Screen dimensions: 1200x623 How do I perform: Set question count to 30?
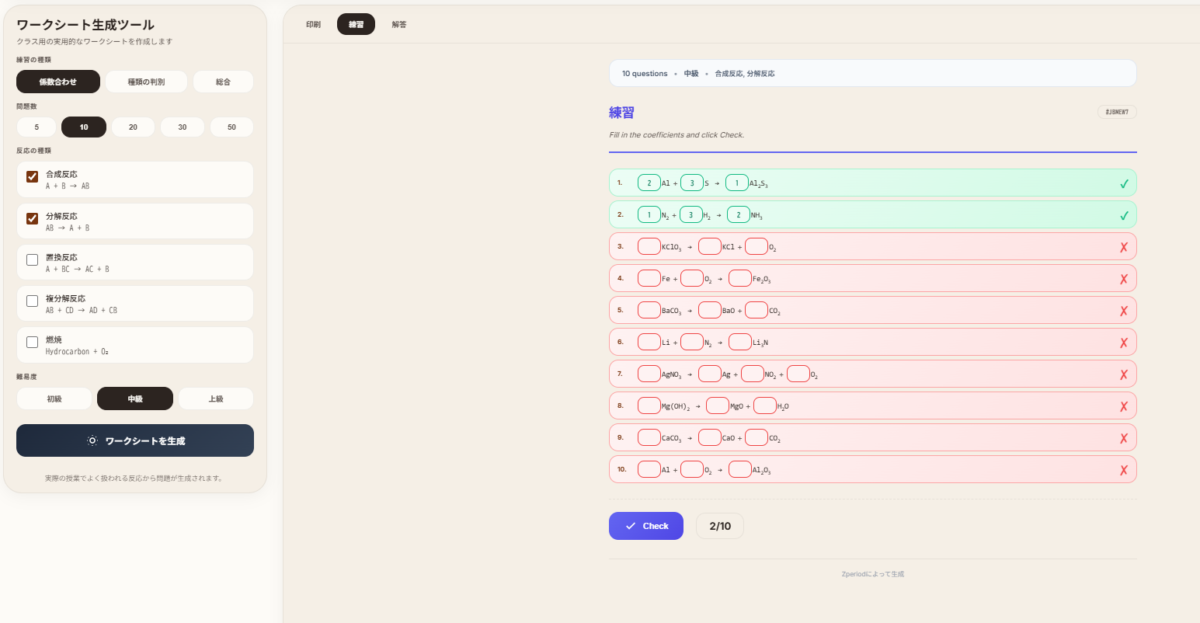(x=182, y=127)
